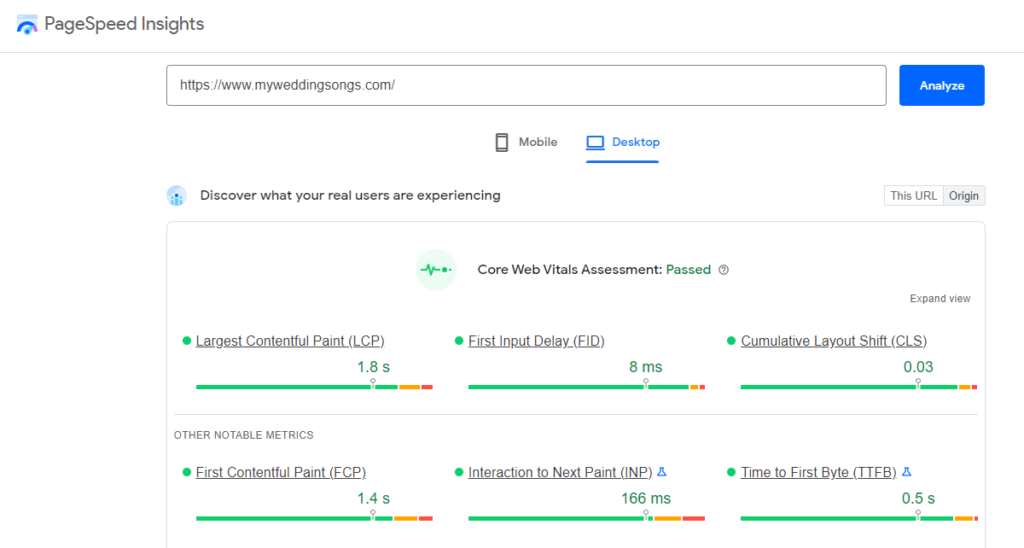Open First Contentful Paint (FCP) link

click(x=281, y=472)
